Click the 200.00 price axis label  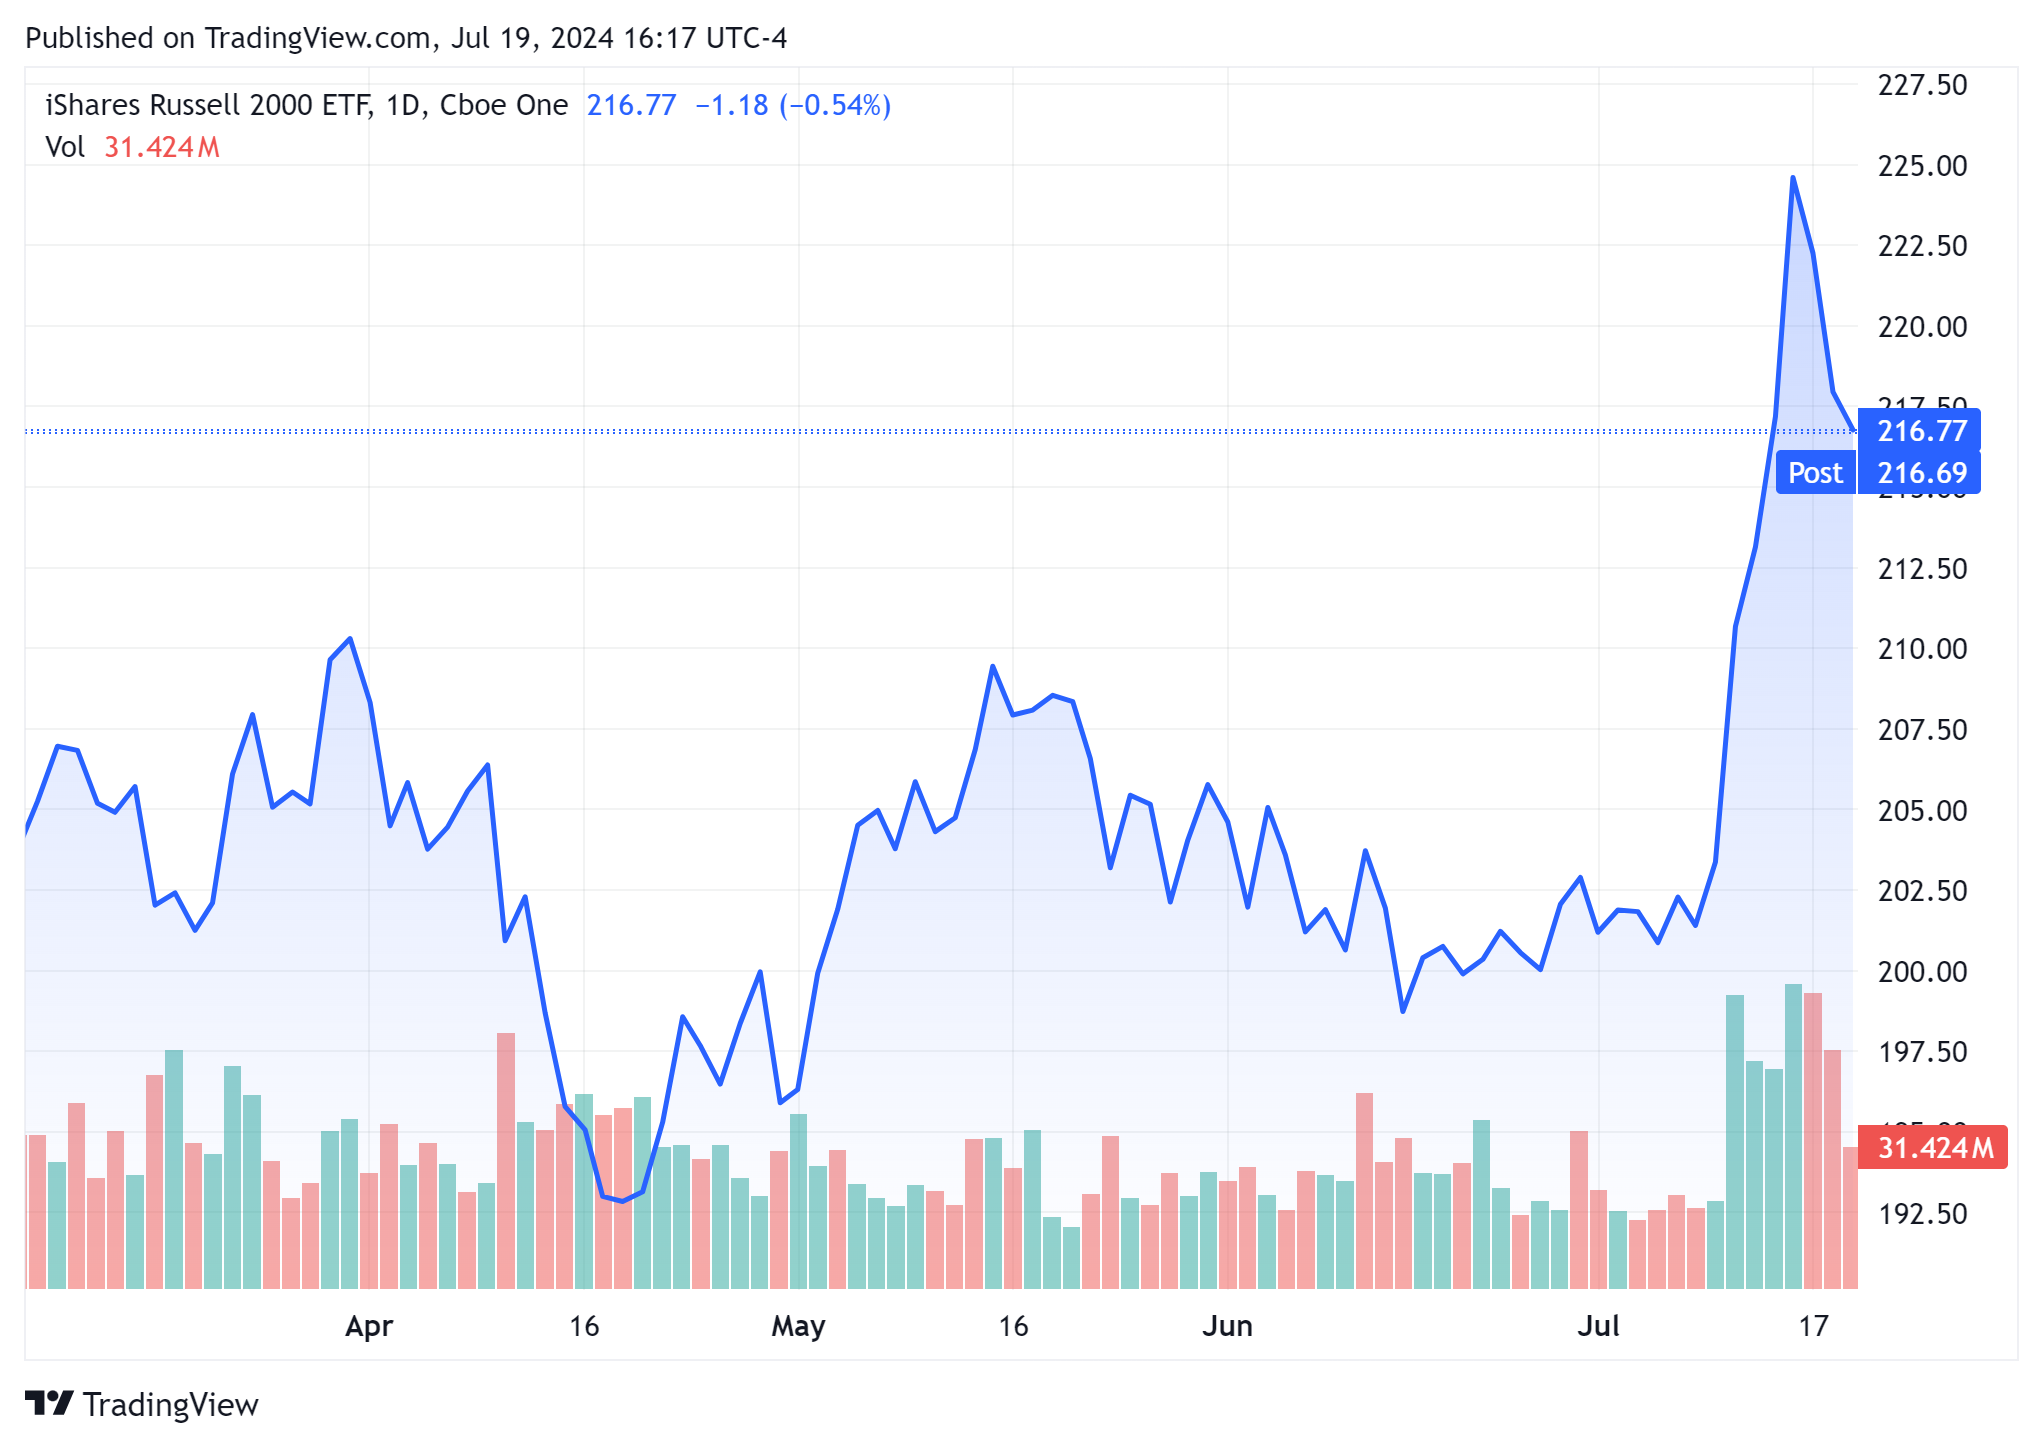pos(1922,972)
